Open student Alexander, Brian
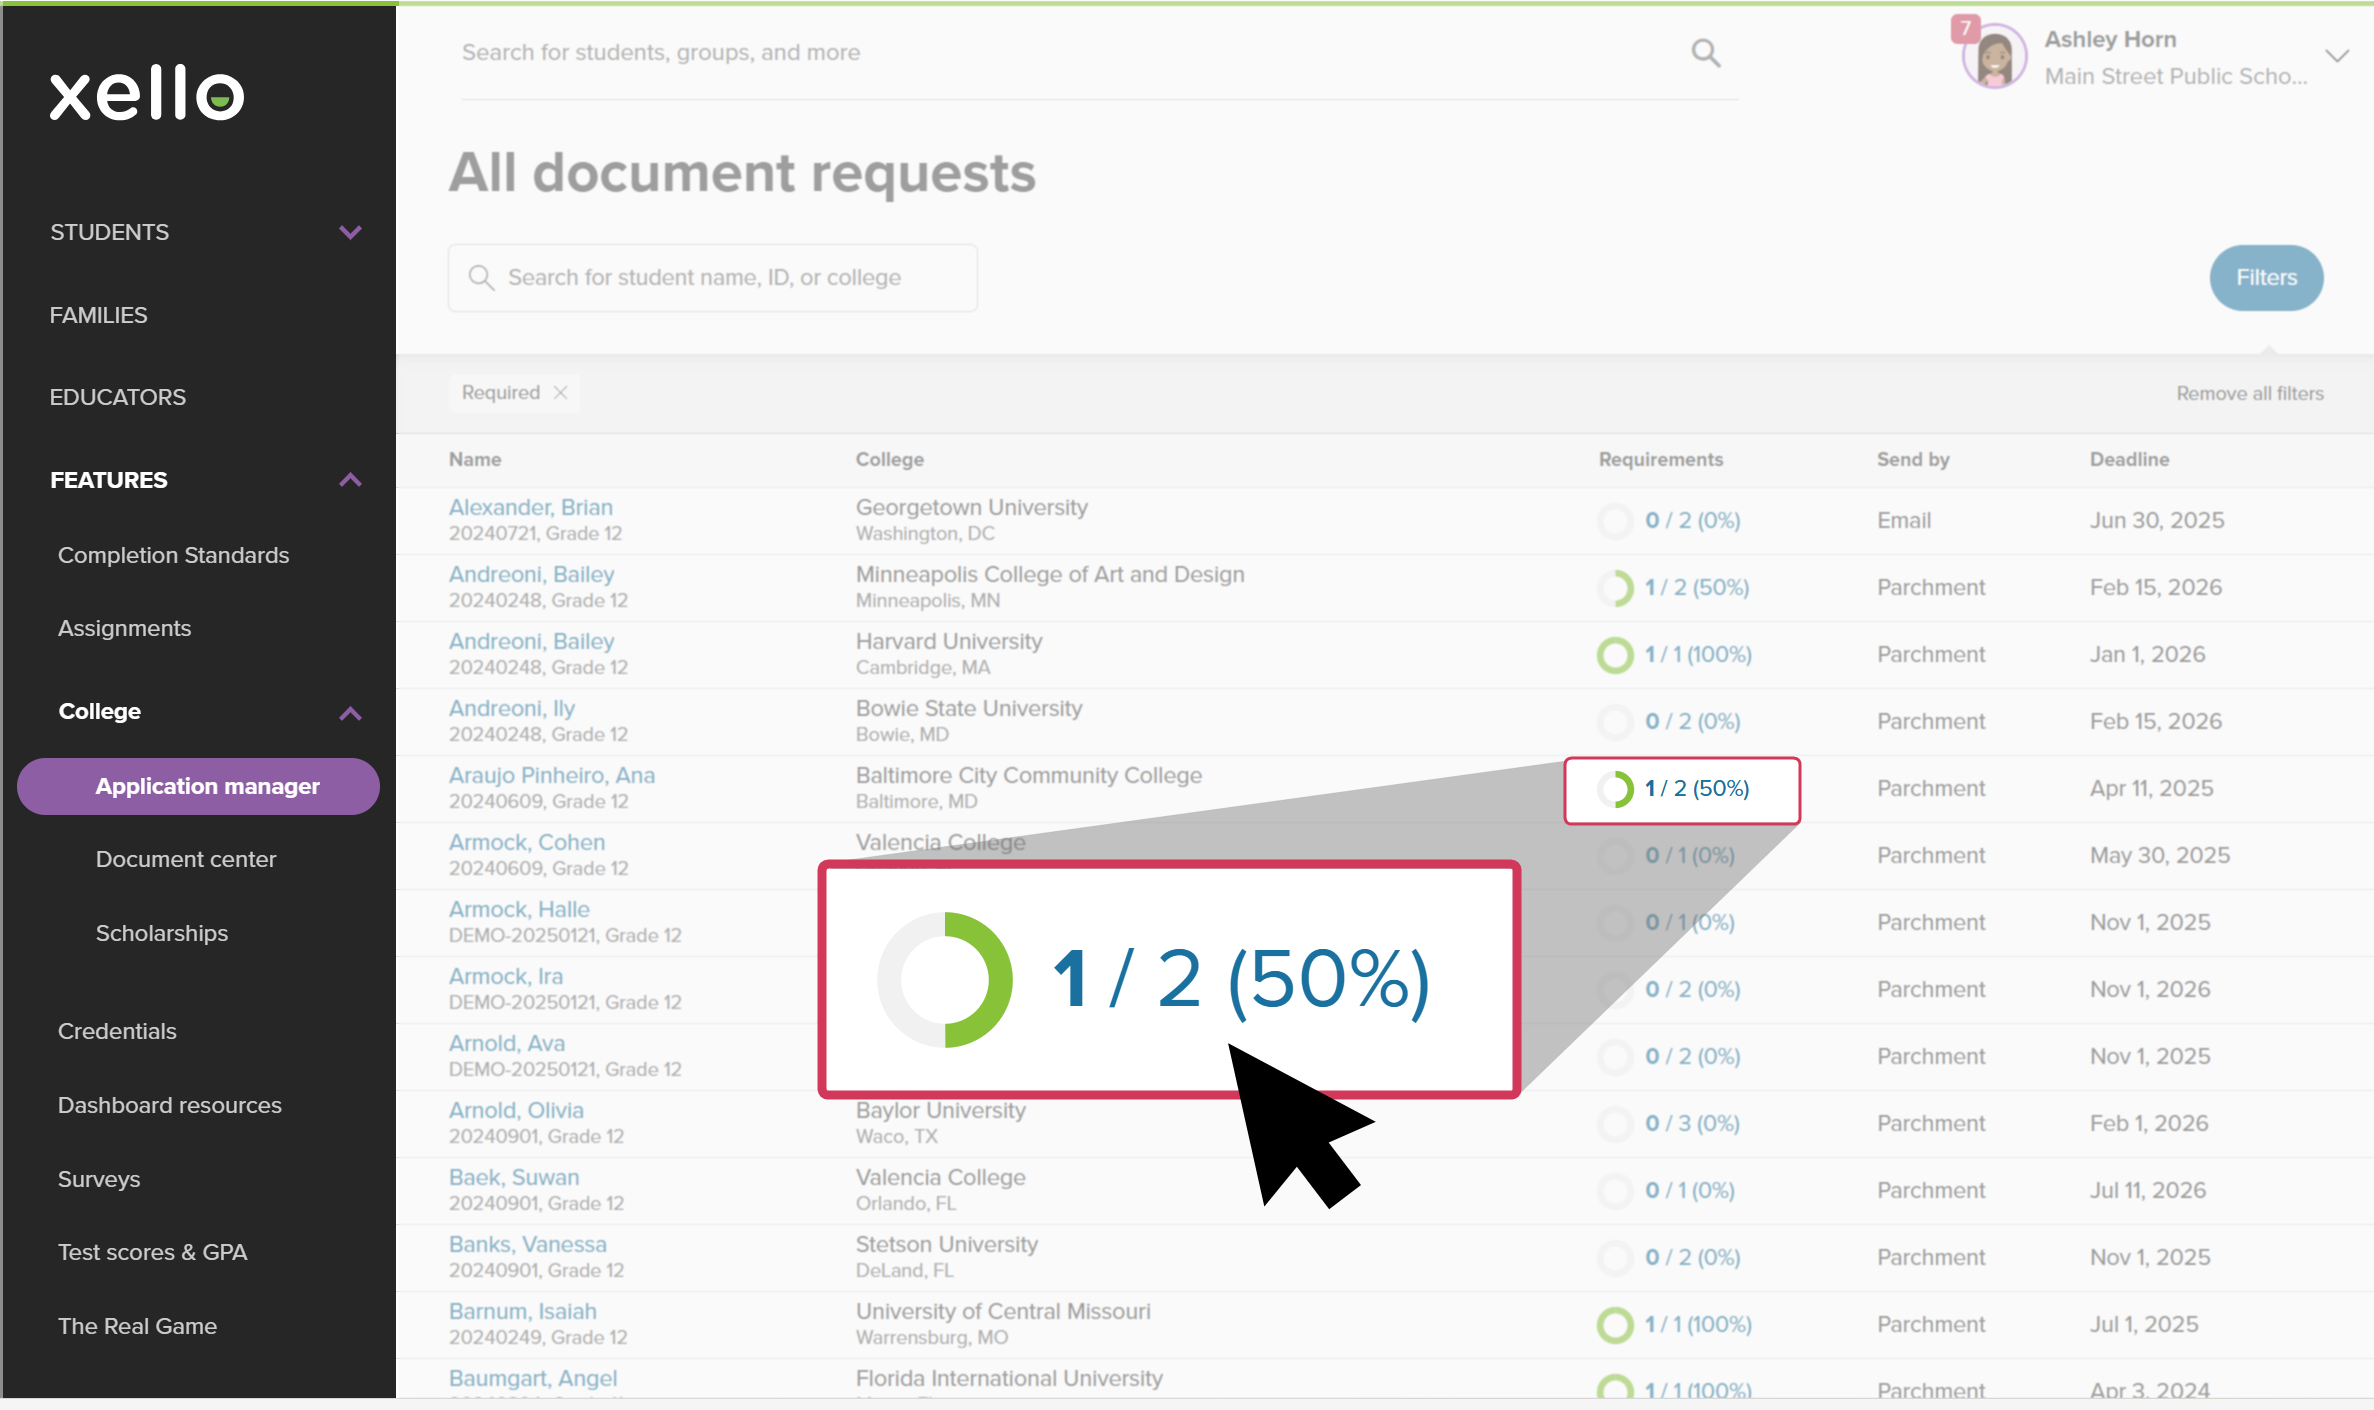Viewport: 2374px width, 1410px height. point(531,507)
